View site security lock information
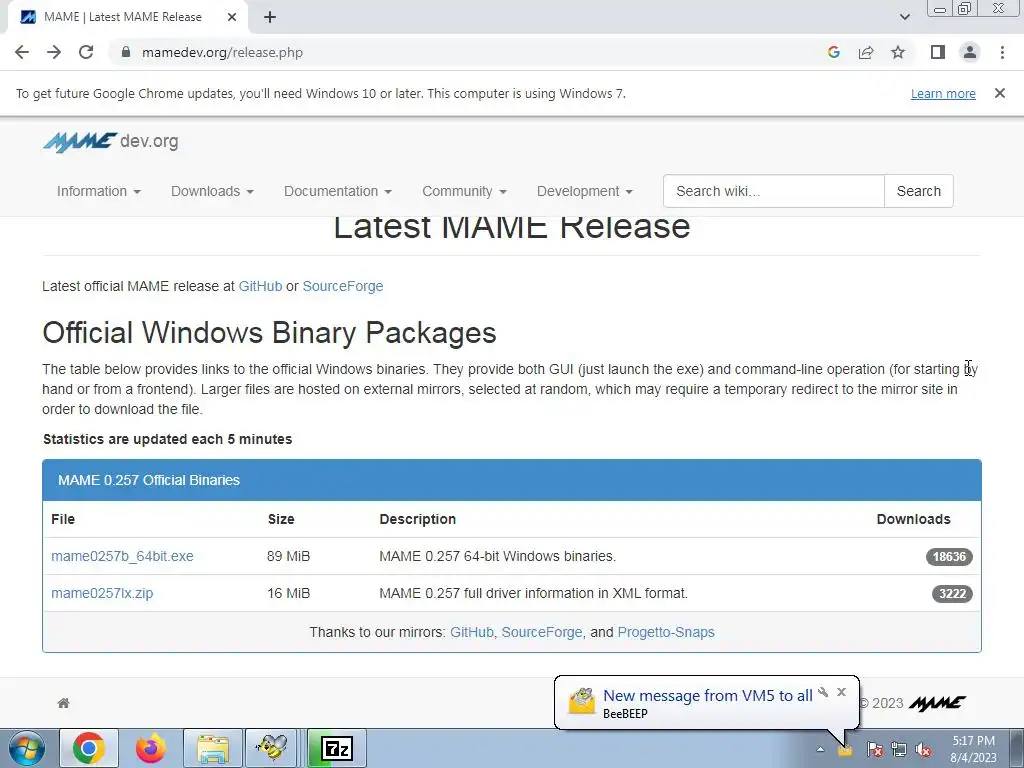1024x768 pixels. (126, 52)
